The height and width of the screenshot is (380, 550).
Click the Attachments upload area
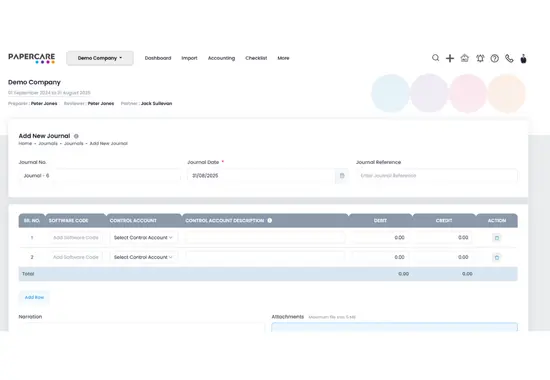tap(394, 327)
